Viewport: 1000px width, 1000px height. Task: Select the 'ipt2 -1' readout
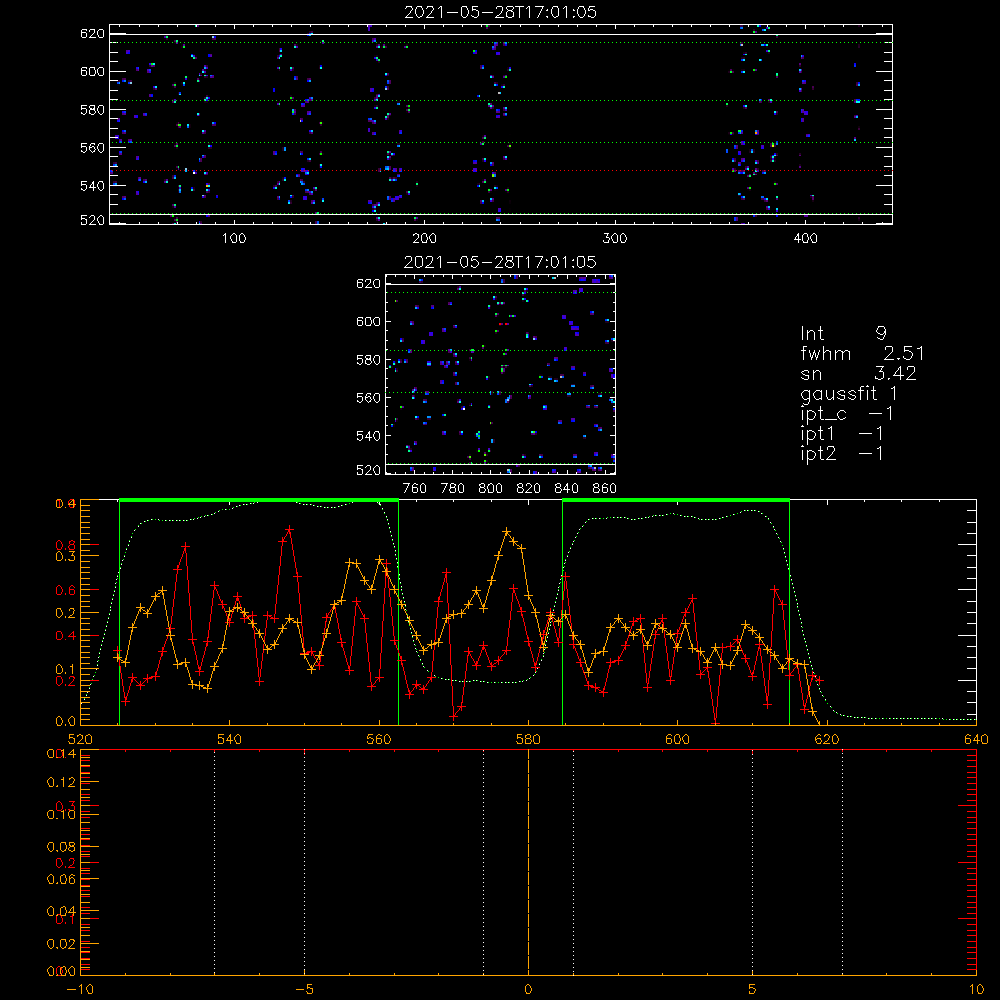click(x=842, y=453)
